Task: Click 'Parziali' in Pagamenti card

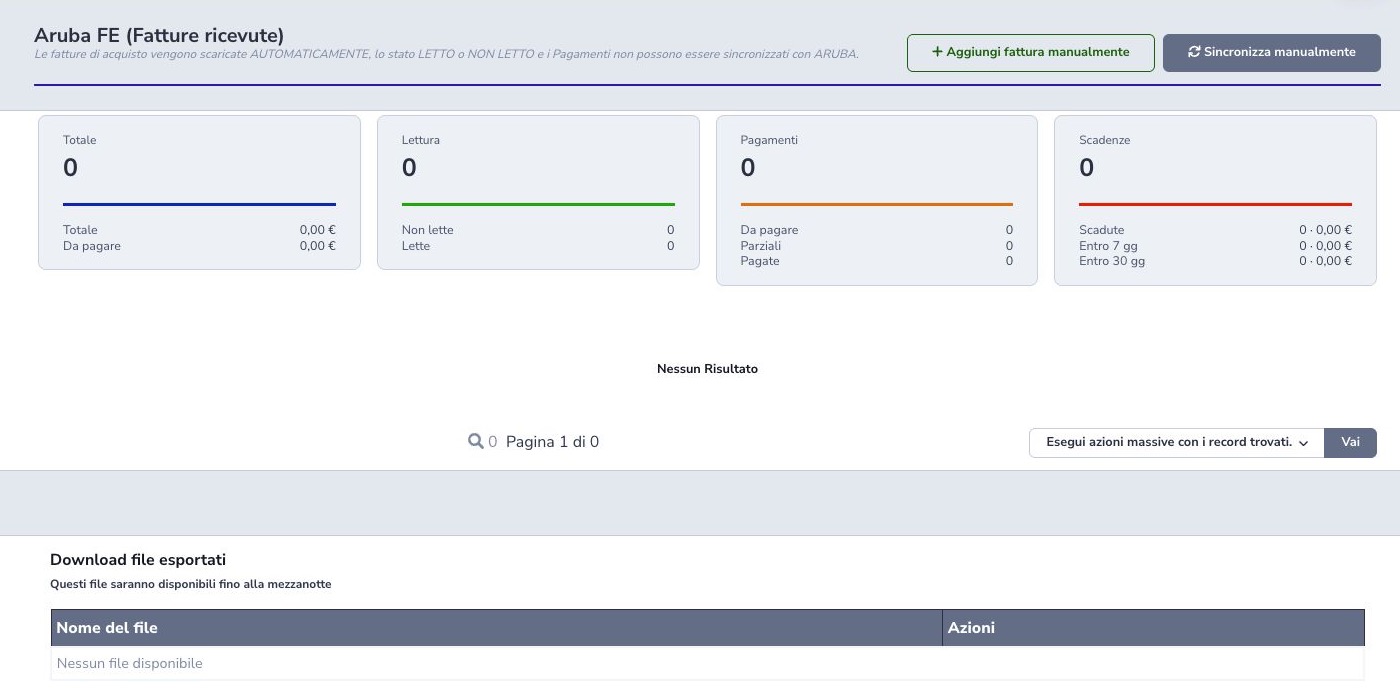Action: 876,246
